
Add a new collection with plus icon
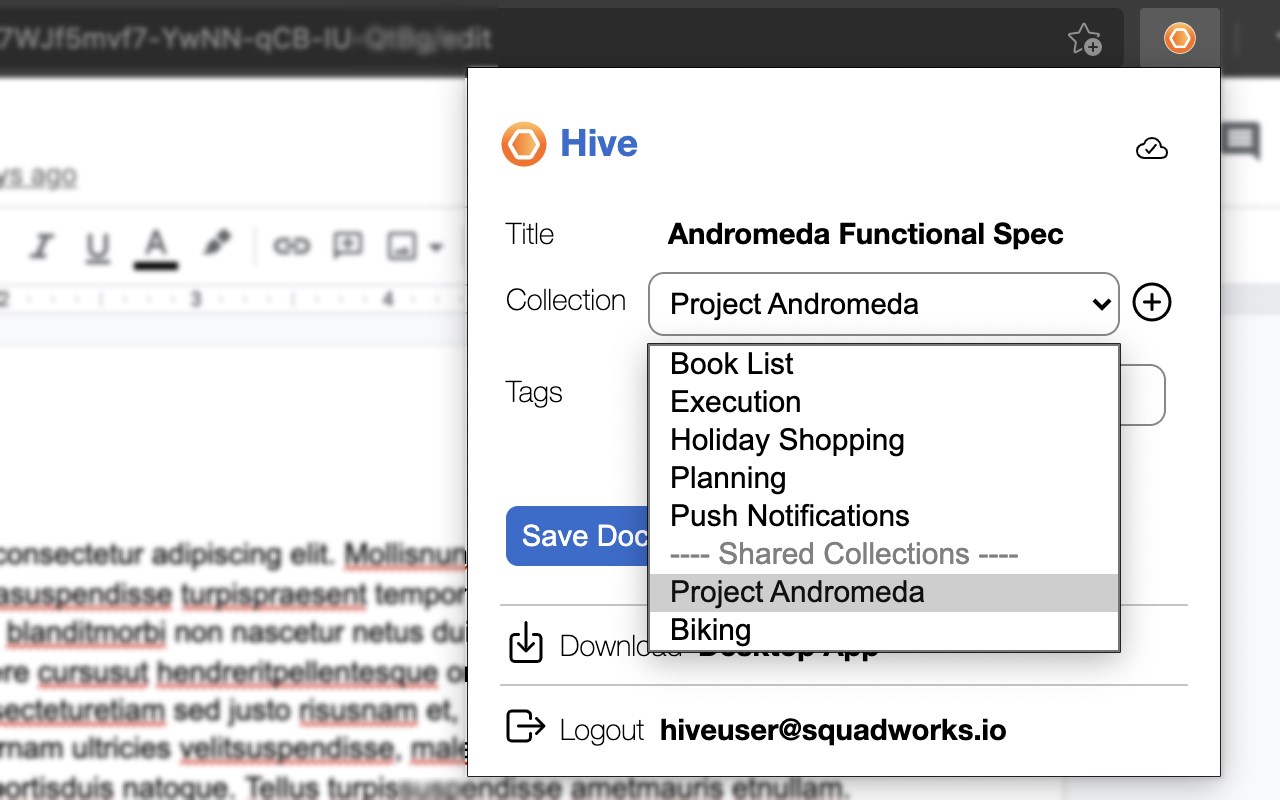point(1152,302)
